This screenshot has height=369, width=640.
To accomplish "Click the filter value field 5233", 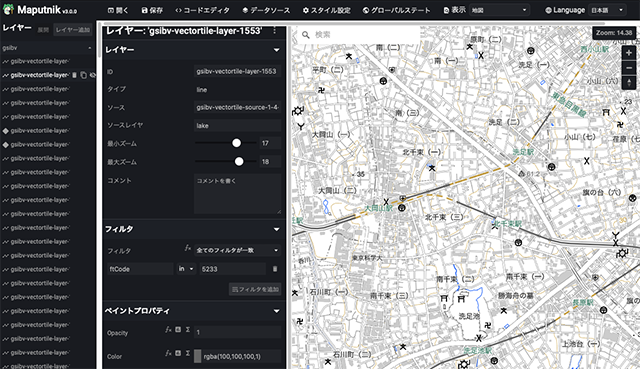I will (x=233, y=269).
